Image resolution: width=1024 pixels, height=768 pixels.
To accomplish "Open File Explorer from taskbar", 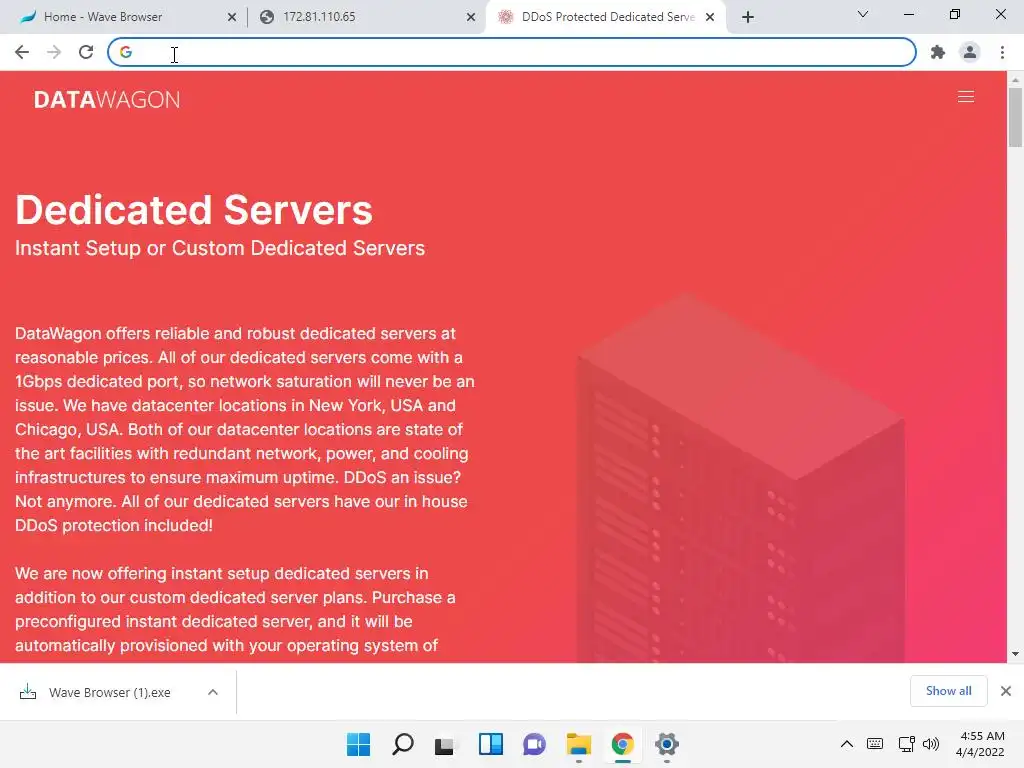I will click(x=579, y=744).
